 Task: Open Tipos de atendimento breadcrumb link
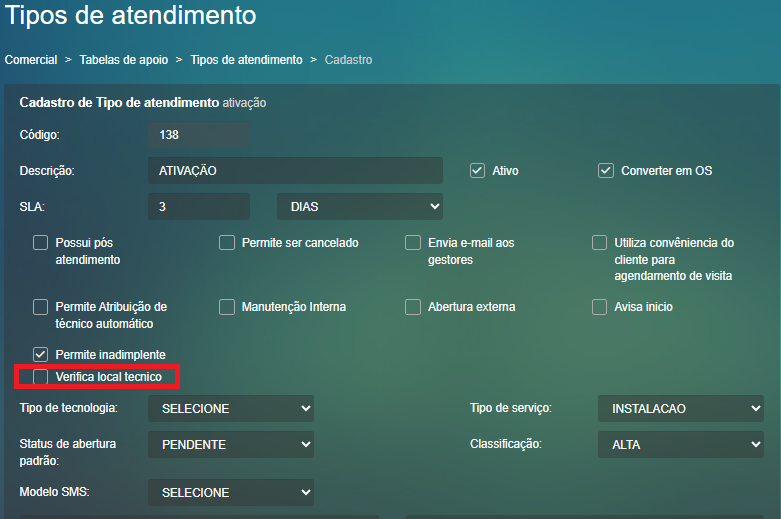pyautogui.click(x=246, y=60)
